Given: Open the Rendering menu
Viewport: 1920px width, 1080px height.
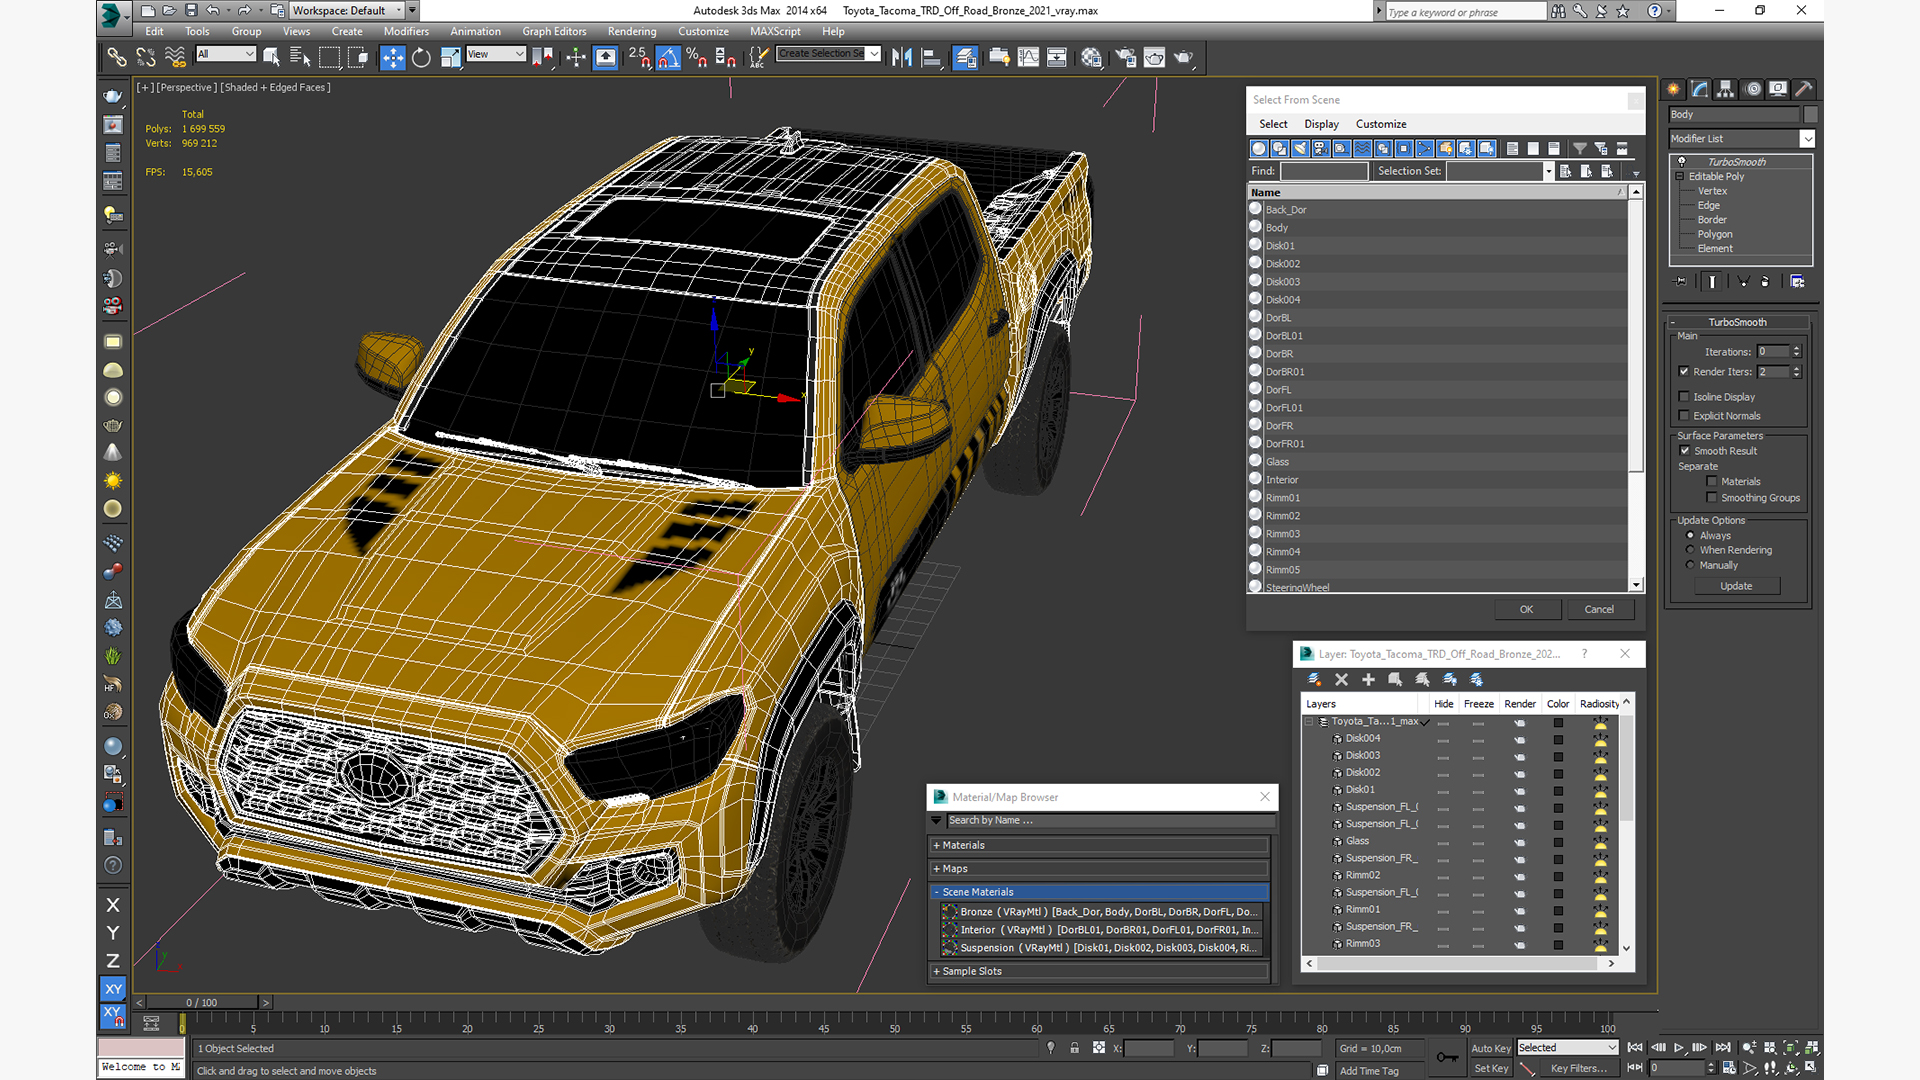Looking at the screenshot, I should pos(632,31).
